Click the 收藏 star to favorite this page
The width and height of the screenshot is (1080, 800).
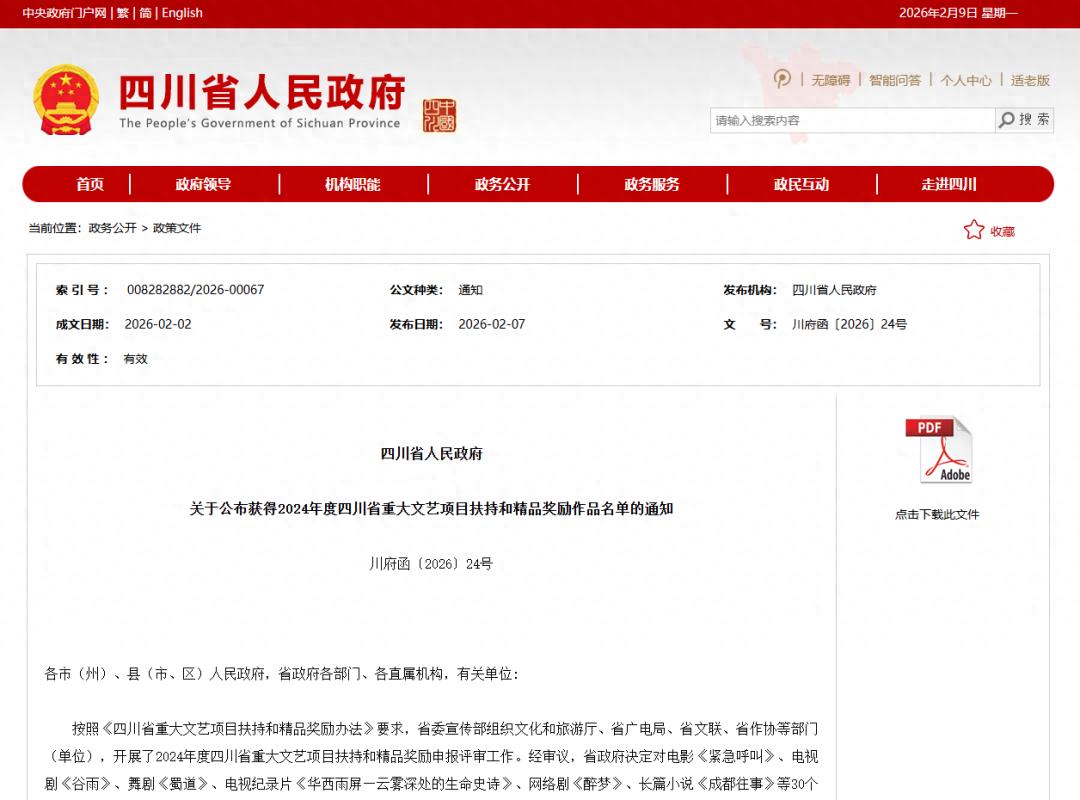coord(989,229)
